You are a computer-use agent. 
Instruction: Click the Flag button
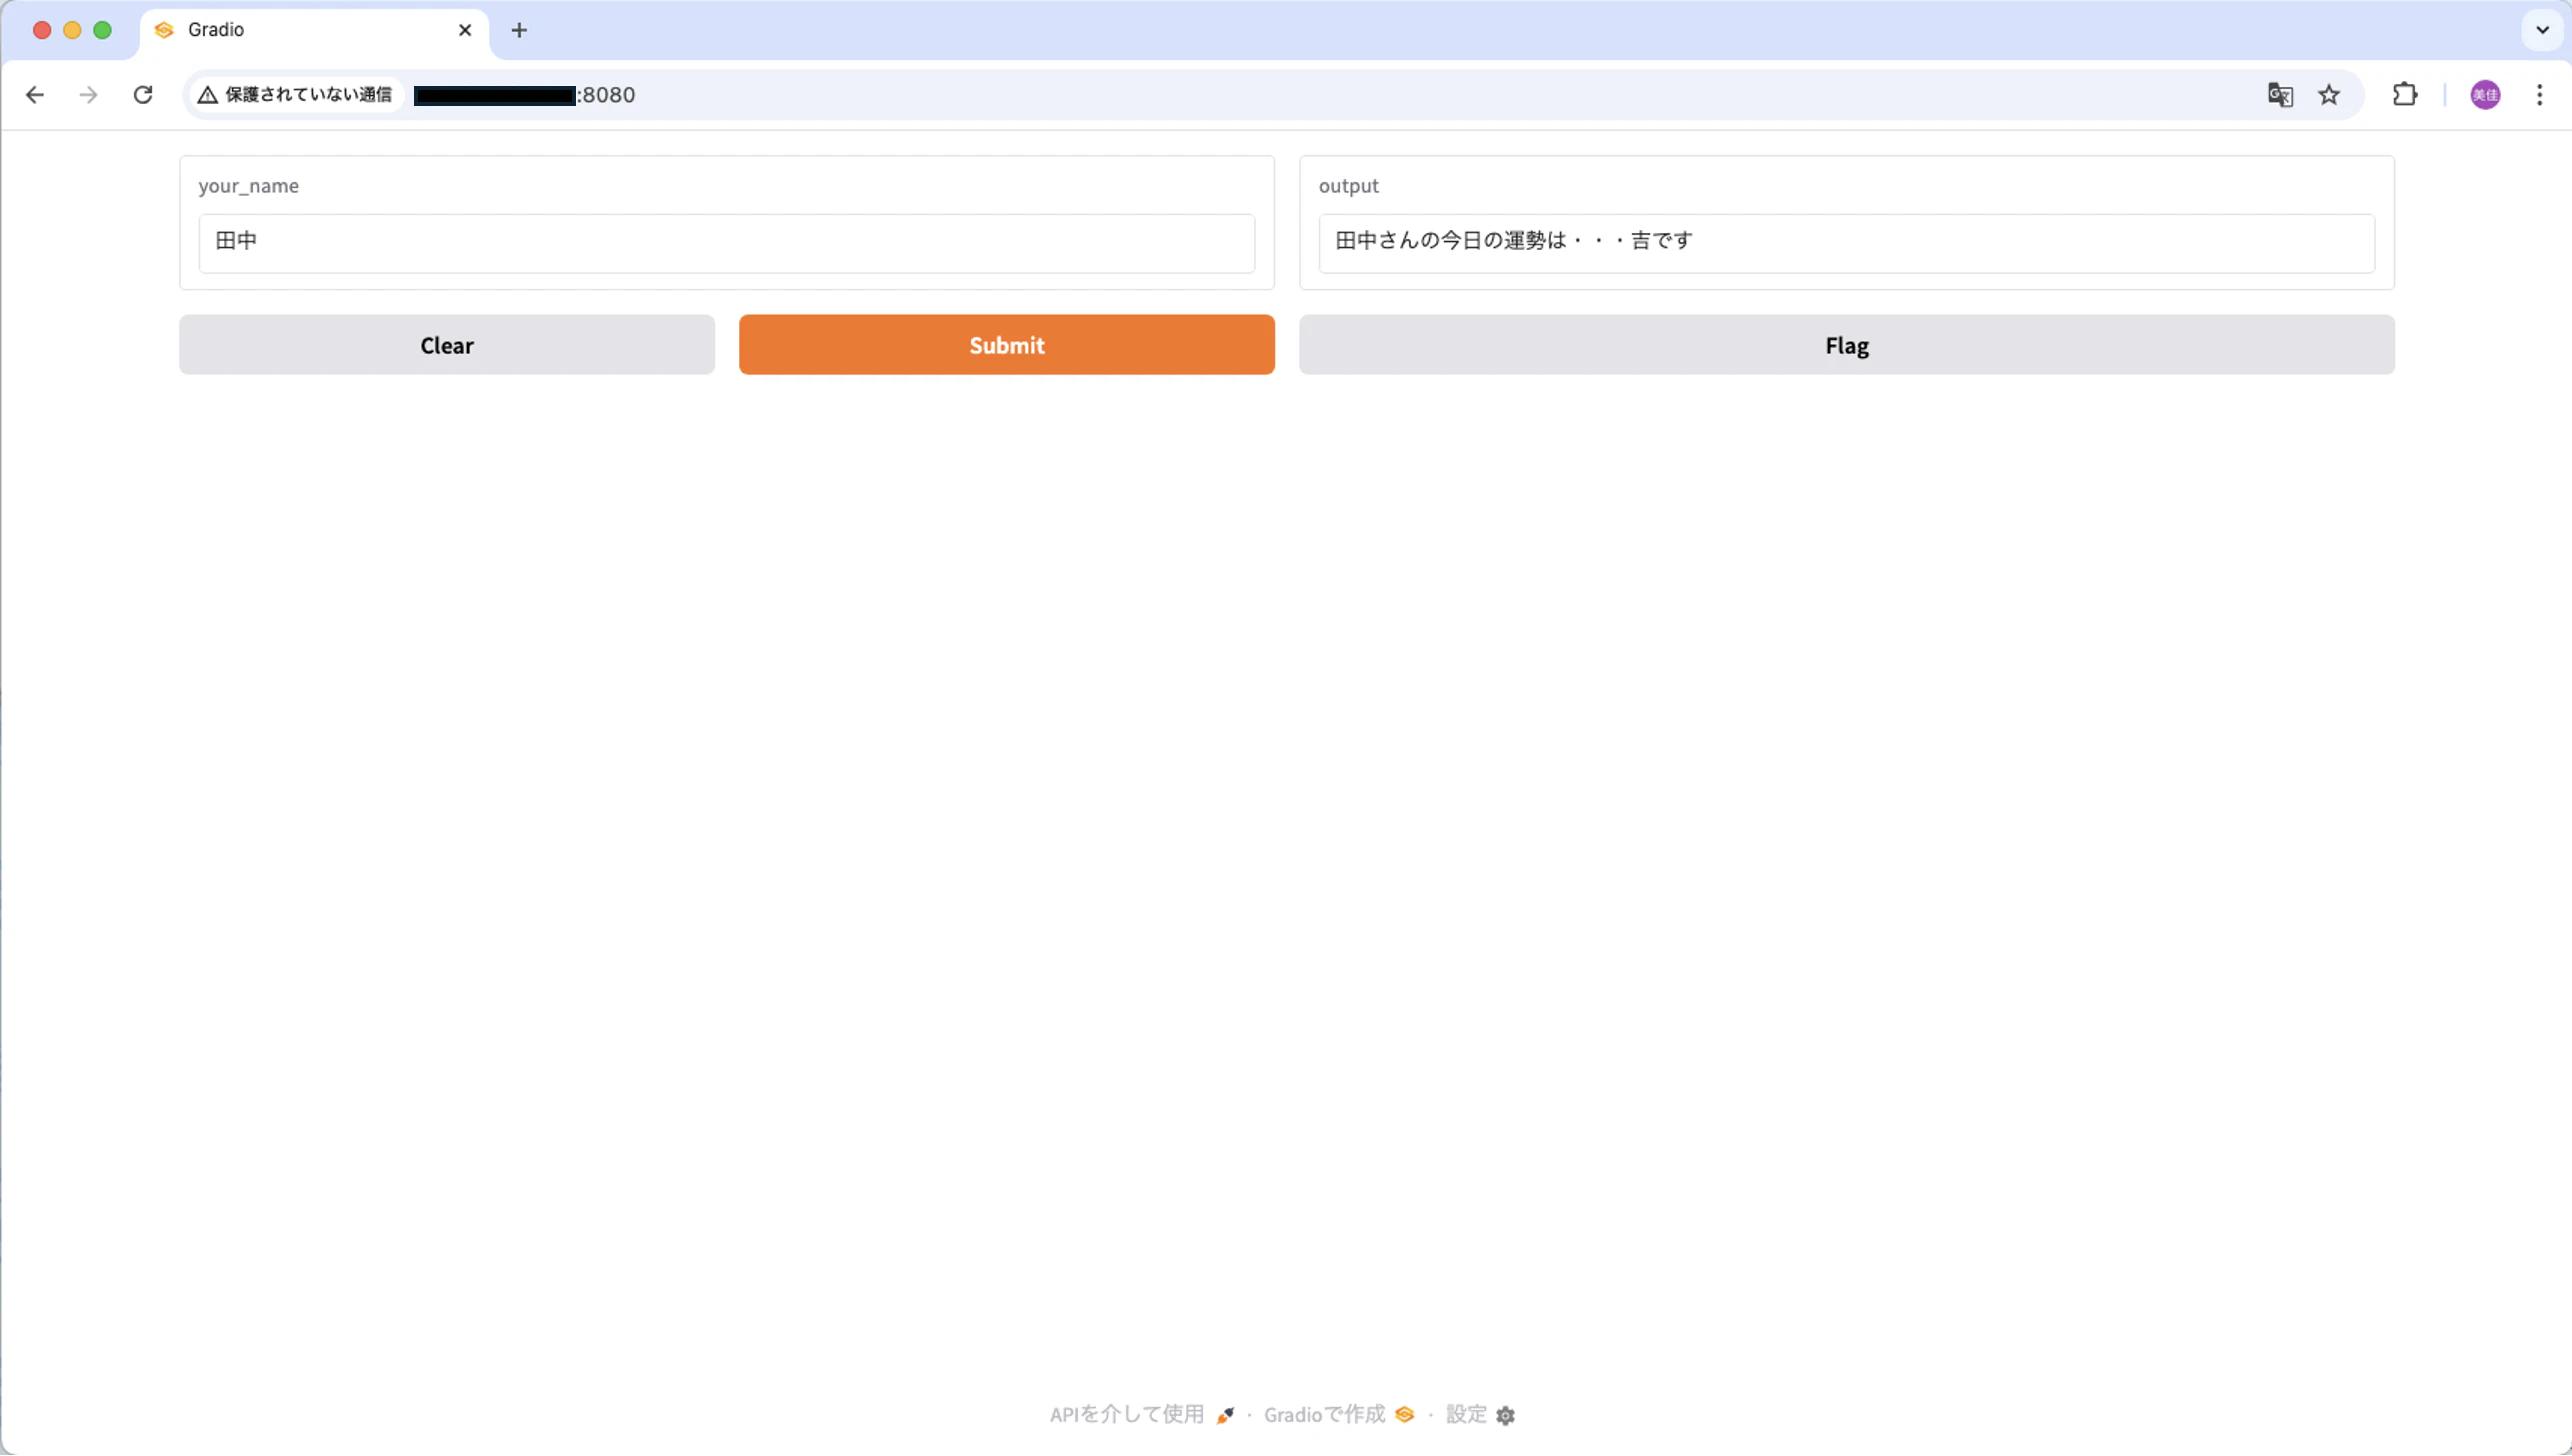(1846, 345)
